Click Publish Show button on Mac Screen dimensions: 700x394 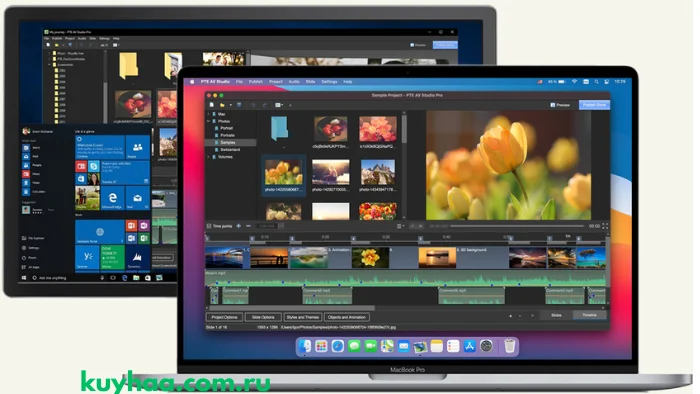(594, 105)
